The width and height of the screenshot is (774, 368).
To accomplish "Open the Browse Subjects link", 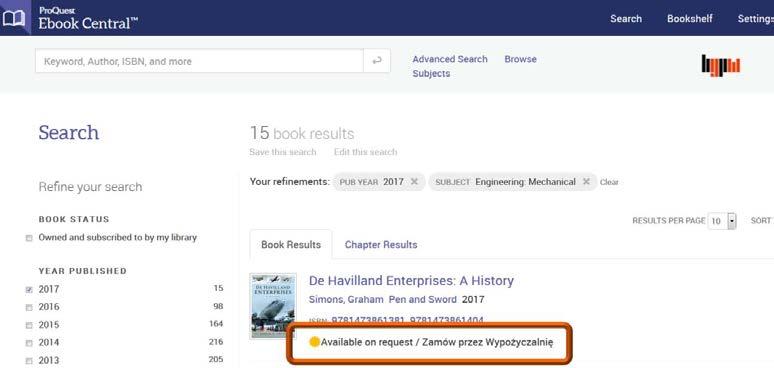I will pos(474,66).
